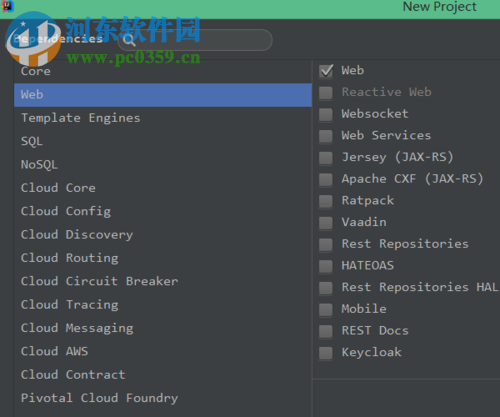Click the IntelliJ app icon in title bar

click(x=7, y=6)
